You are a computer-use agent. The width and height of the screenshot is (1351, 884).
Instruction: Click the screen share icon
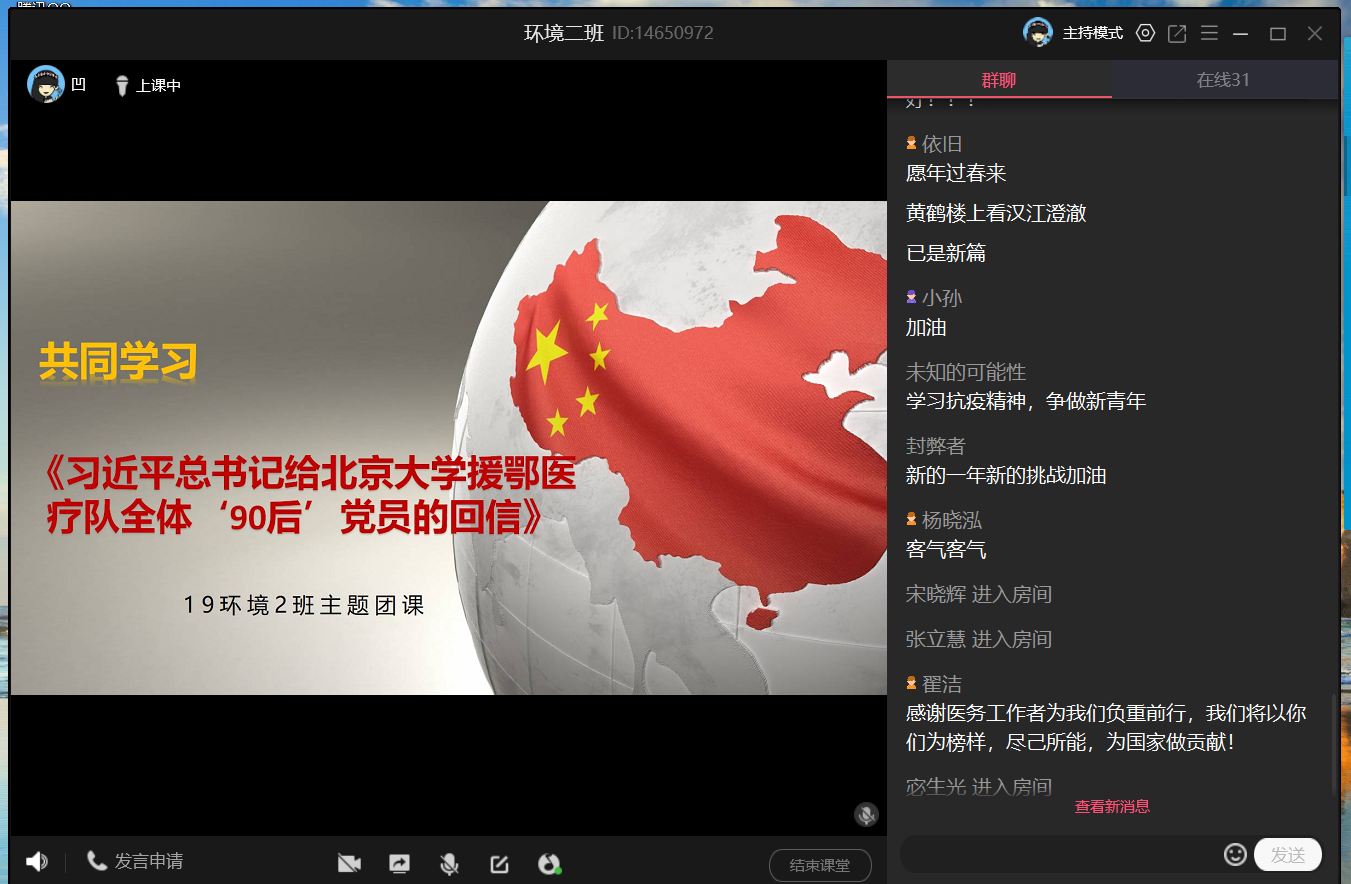click(399, 863)
